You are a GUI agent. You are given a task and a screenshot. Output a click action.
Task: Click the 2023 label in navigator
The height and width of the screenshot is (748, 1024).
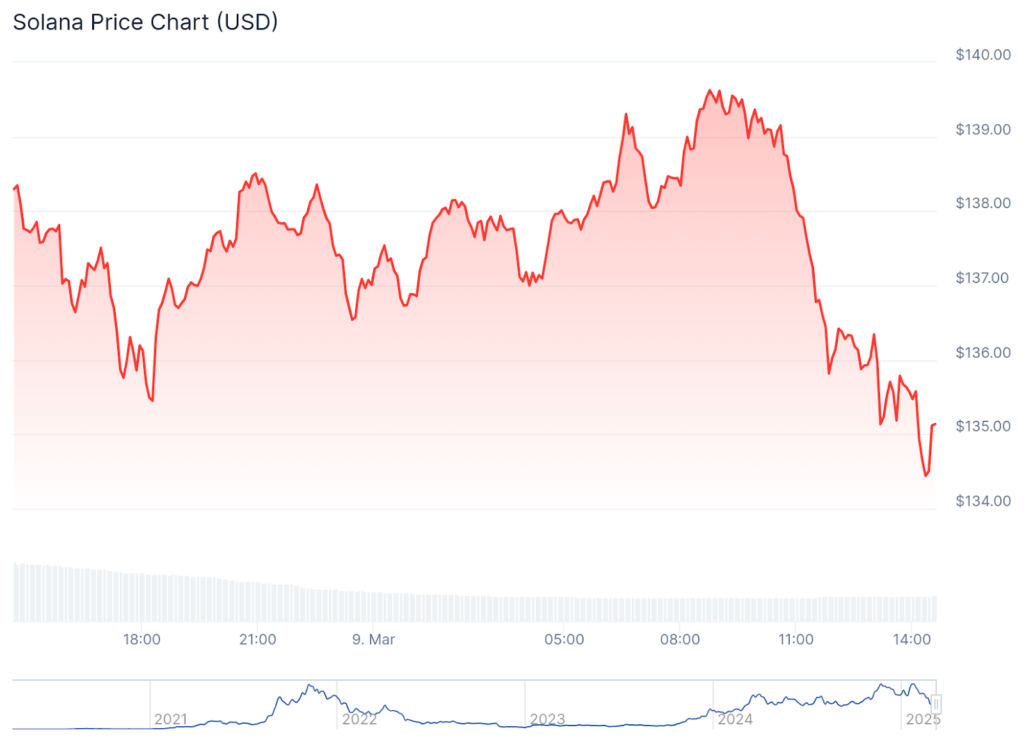click(546, 719)
